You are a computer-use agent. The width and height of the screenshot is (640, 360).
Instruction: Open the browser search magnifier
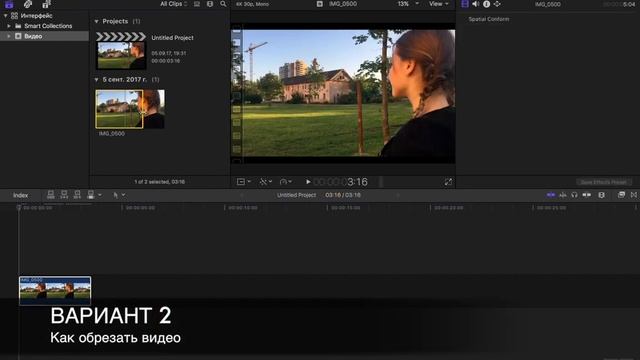(223, 4)
